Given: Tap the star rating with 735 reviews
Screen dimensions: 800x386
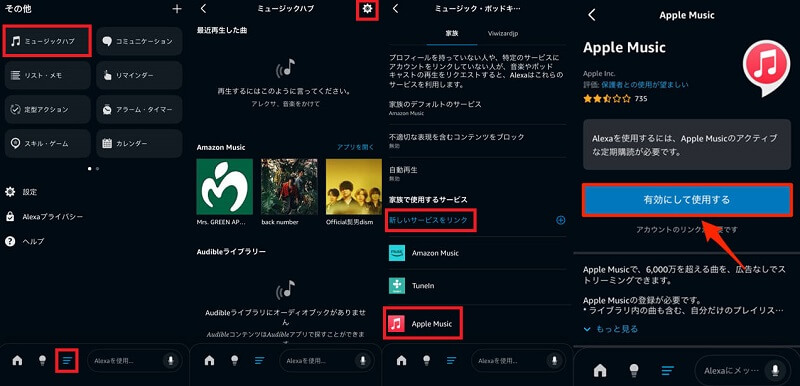Looking at the screenshot, I should pos(615,98).
